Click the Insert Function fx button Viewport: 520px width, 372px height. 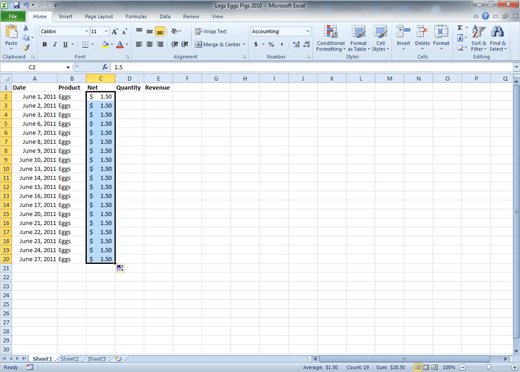click(x=105, y=67)
